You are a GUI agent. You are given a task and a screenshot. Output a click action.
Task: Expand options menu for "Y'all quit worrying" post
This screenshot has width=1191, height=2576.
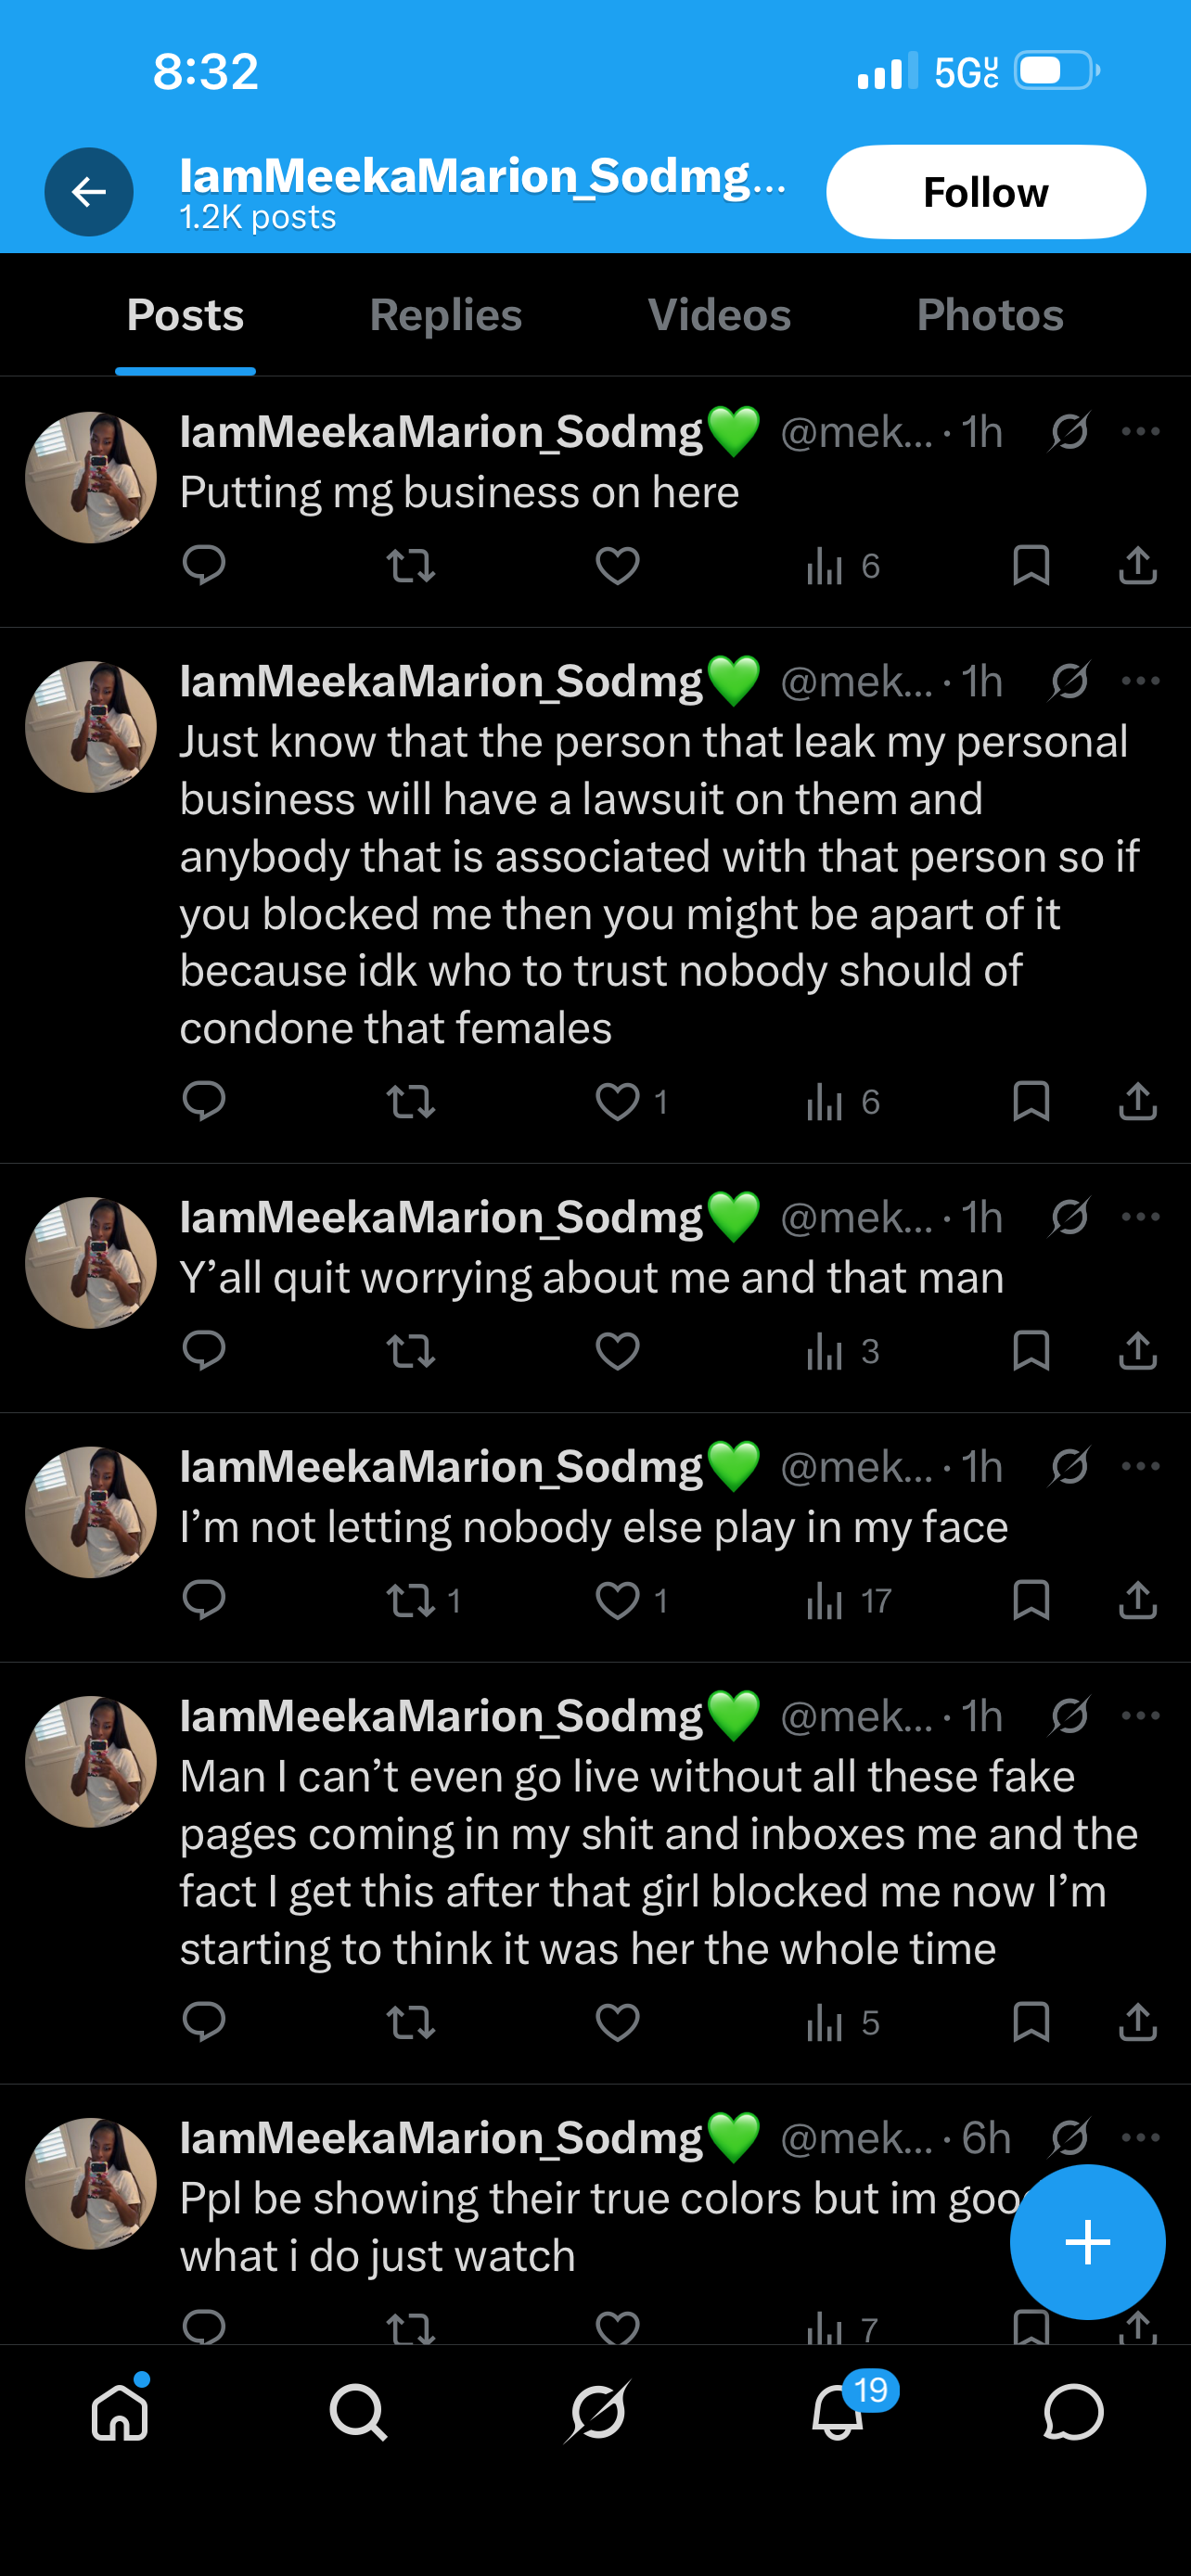1141,1217
